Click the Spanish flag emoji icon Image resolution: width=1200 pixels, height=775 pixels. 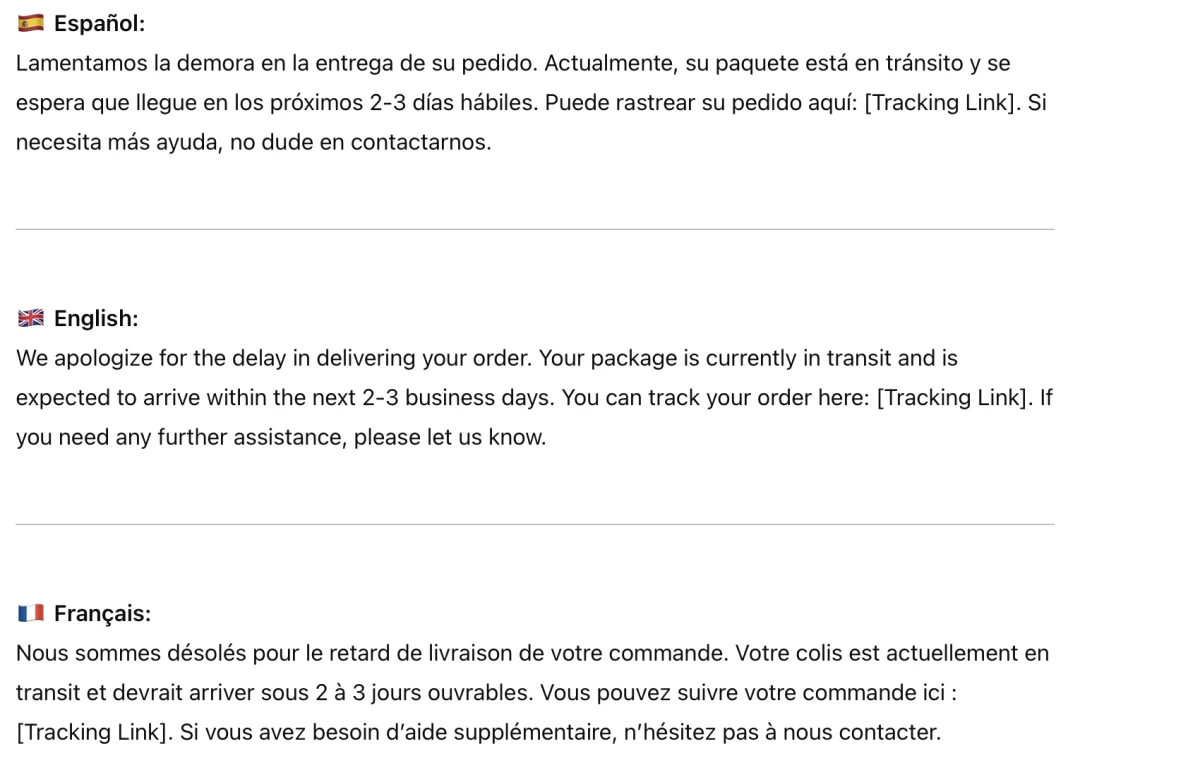pyautogui.click(x=31, y=23)
